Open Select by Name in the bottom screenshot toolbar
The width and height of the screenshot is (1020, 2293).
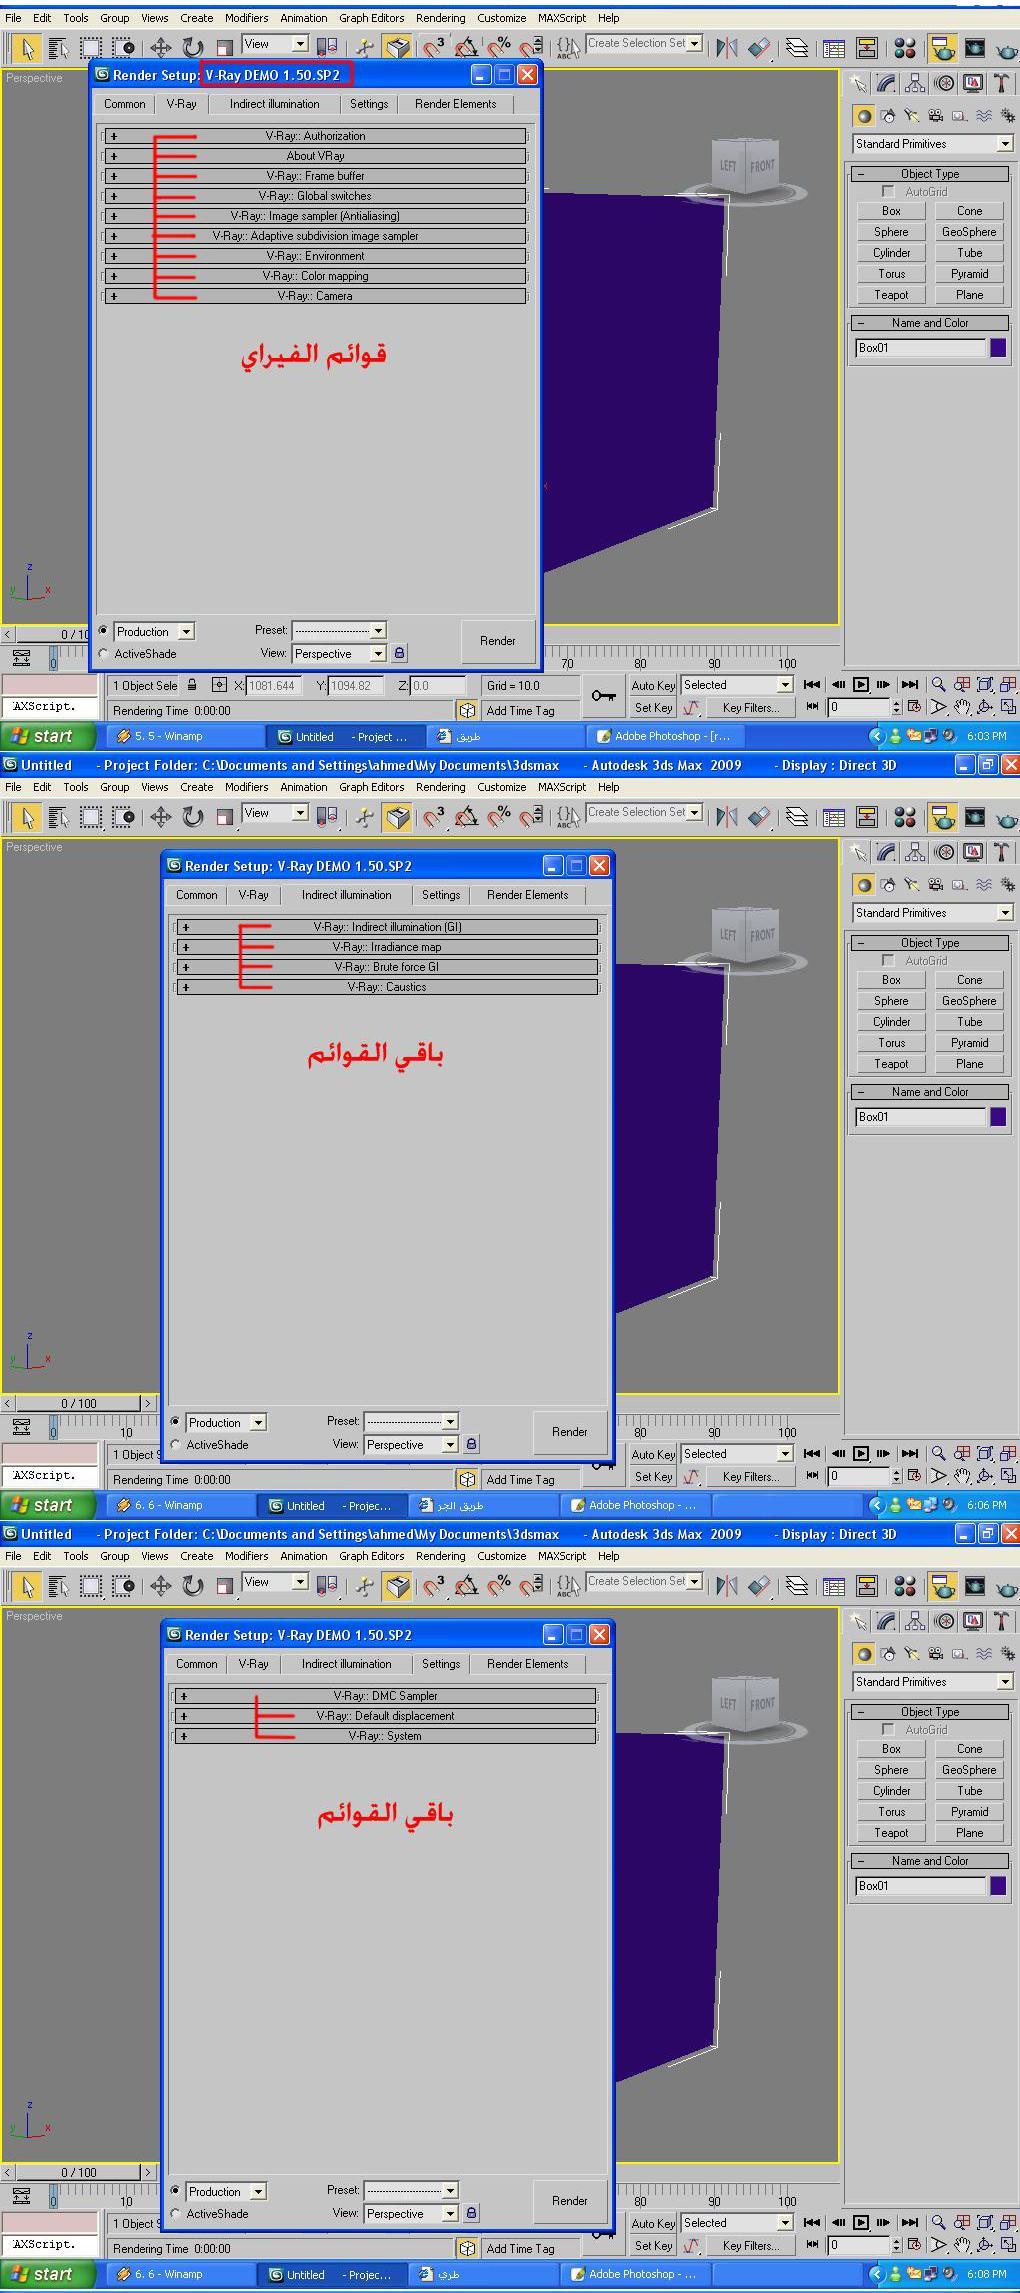[x=58, y=1585]
